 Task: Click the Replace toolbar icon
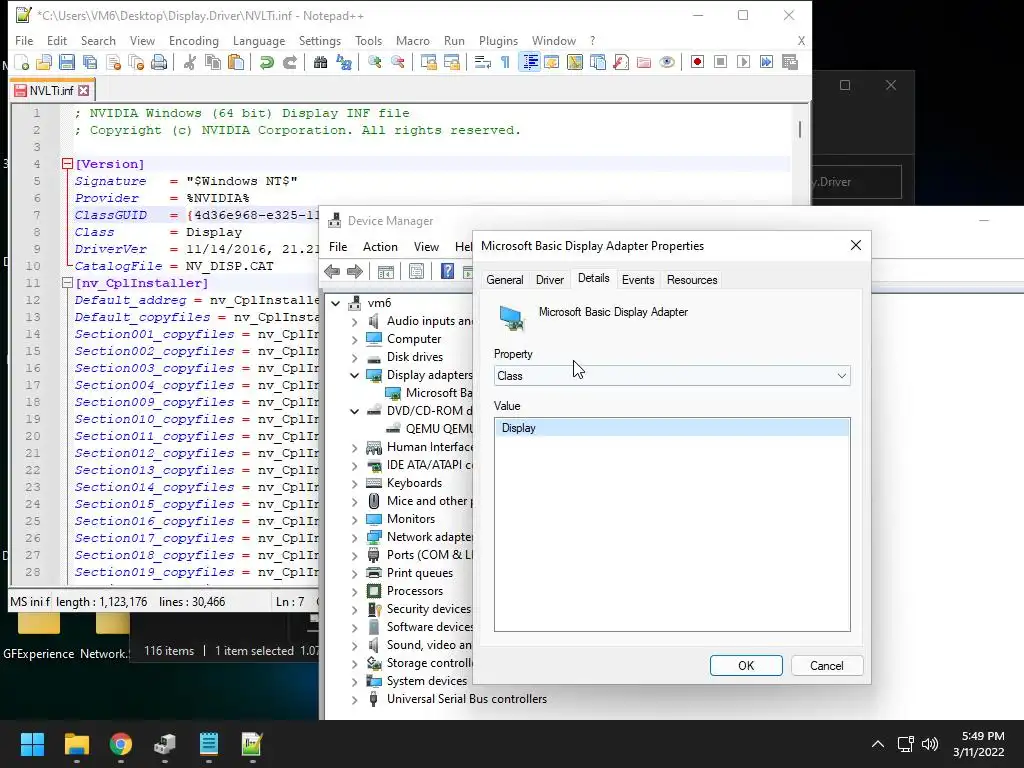[344, 62]
